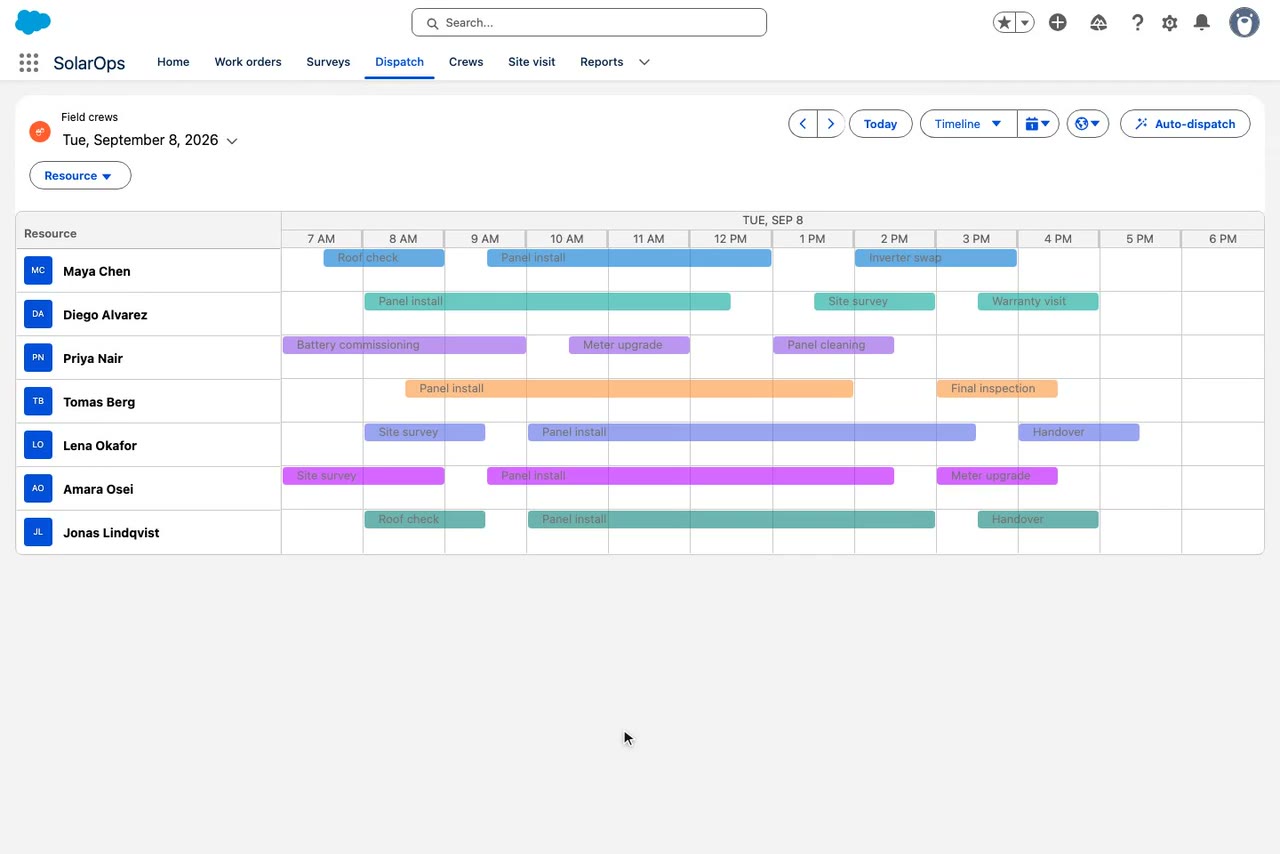Open the calendar date picker icon
The height and width of the screenshot is (854, 1280).
1038,124
